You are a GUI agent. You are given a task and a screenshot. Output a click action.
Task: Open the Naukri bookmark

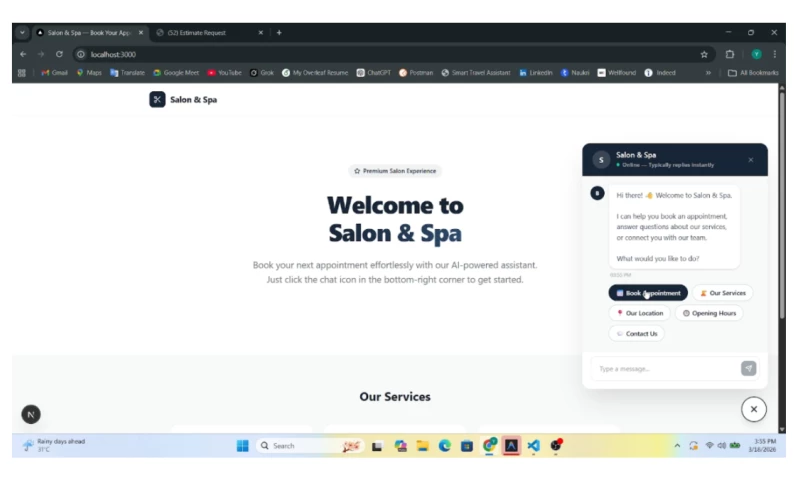(x=575, y=73)
